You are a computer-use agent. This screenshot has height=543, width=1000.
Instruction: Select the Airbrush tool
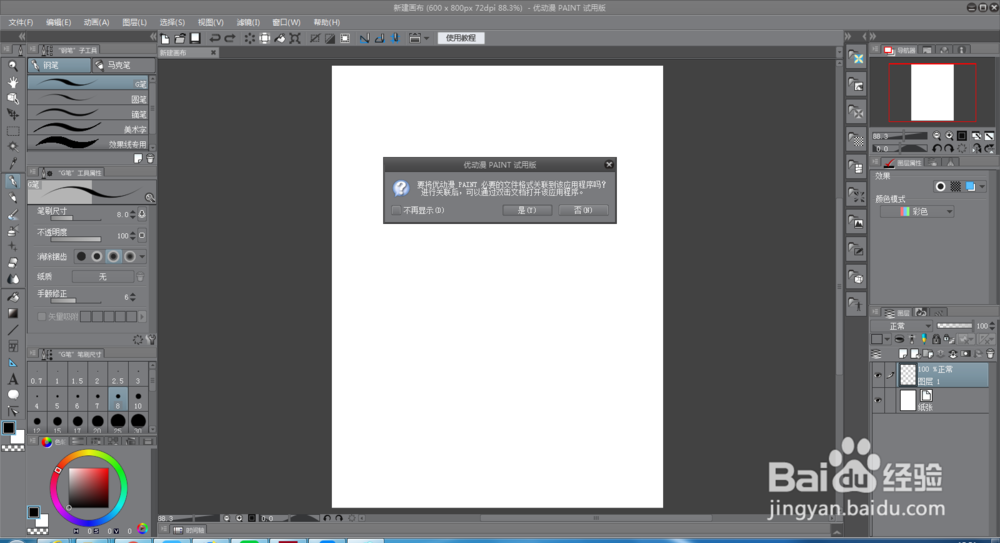(13, 230)
